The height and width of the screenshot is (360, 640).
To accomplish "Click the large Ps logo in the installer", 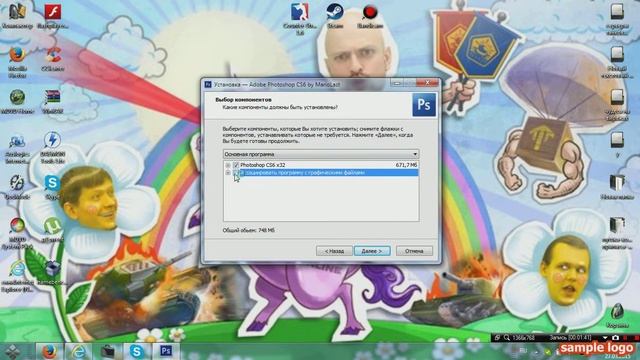I will click(424, 104).
